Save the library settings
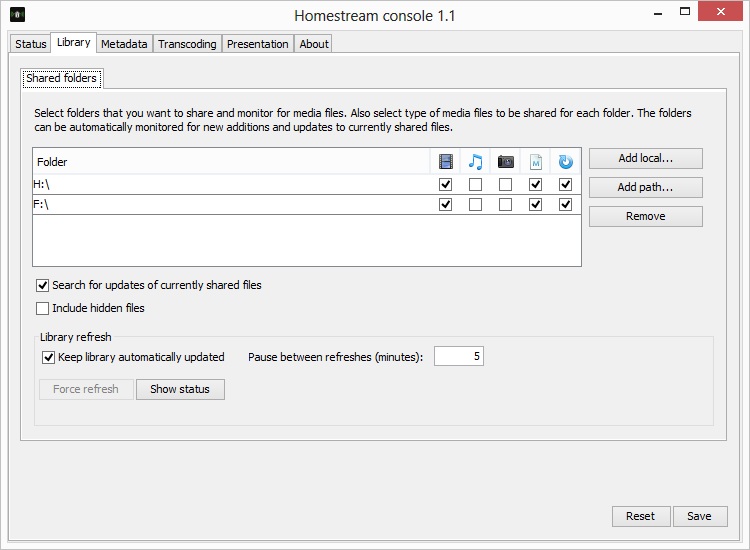 coord(700,517)
